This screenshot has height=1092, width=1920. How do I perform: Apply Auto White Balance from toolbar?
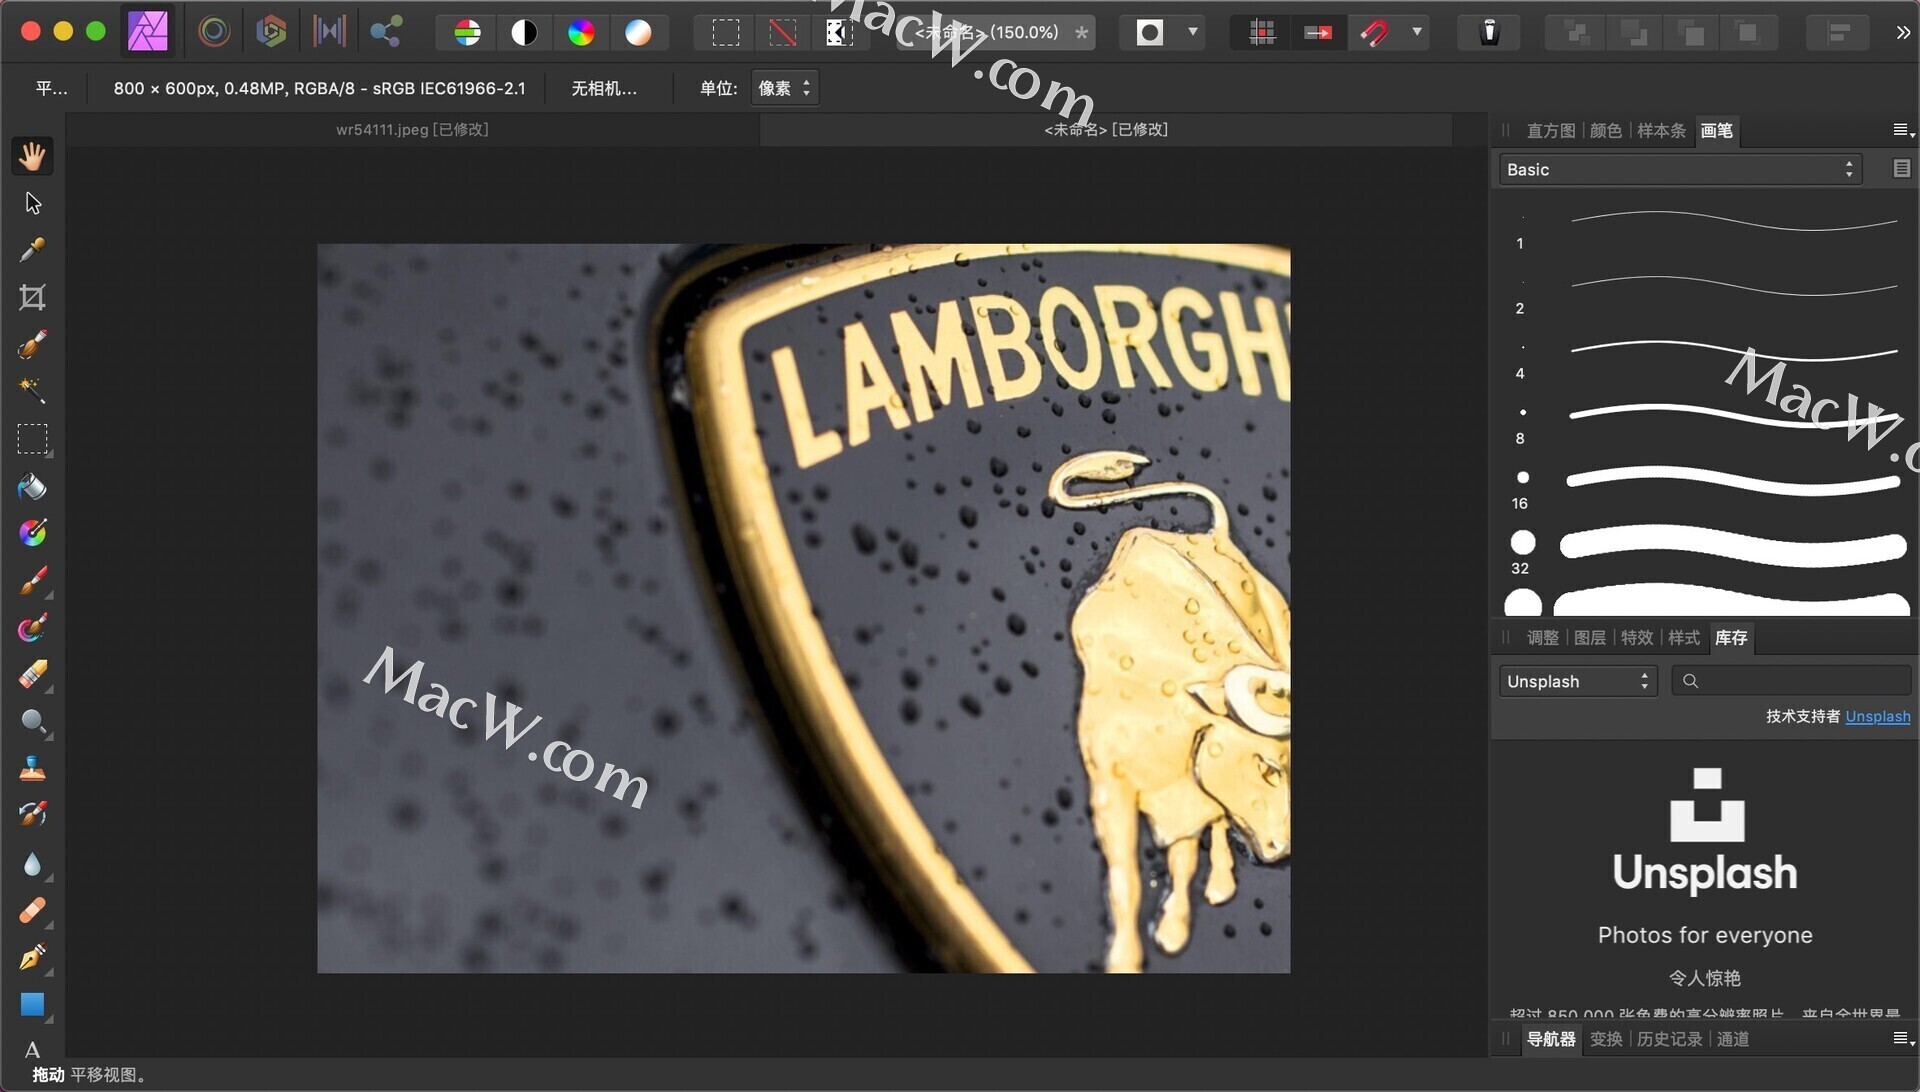(x=638, y=33)
